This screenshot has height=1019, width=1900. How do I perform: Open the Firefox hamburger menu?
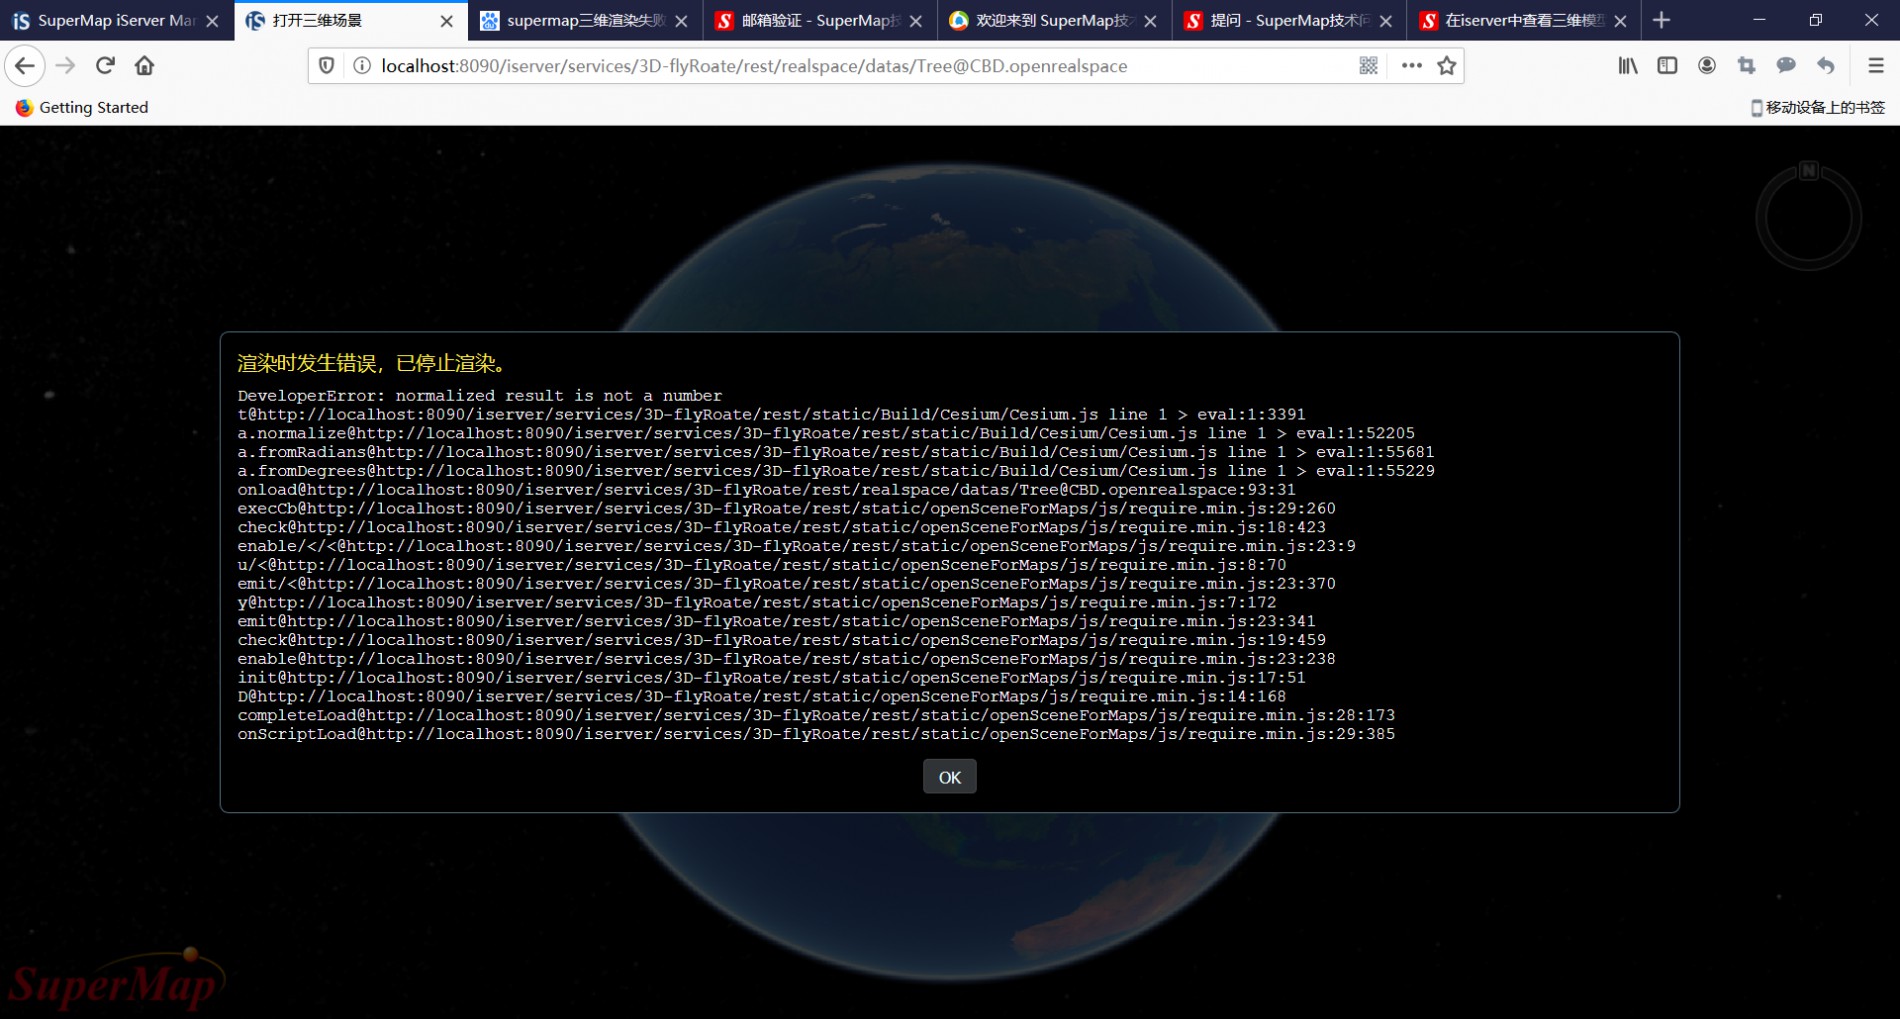click(x=1876, y=66)
